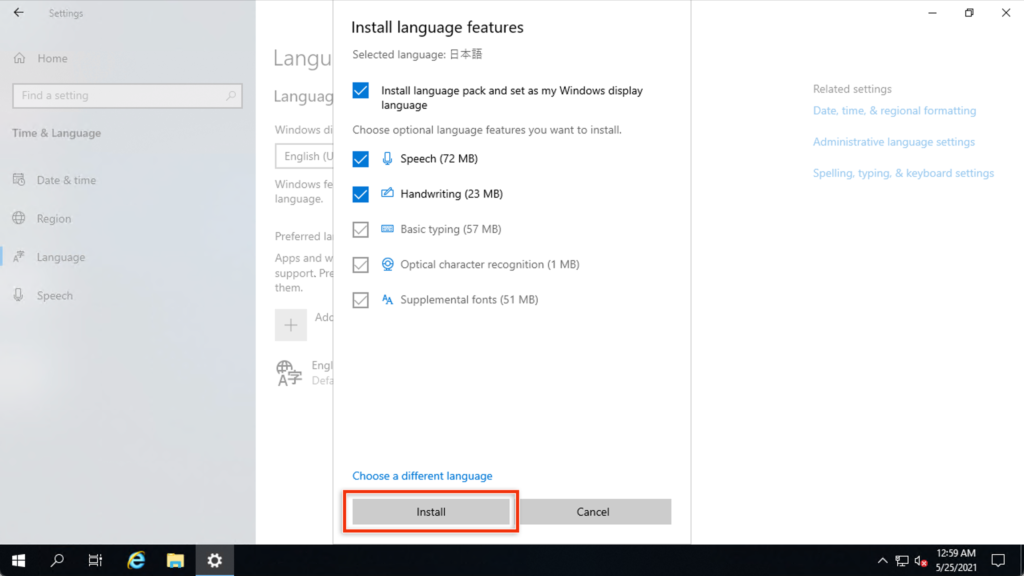Click the Basic typing (57 MB) checkbox
1024x576 pixels.
(x=360, y=229)
